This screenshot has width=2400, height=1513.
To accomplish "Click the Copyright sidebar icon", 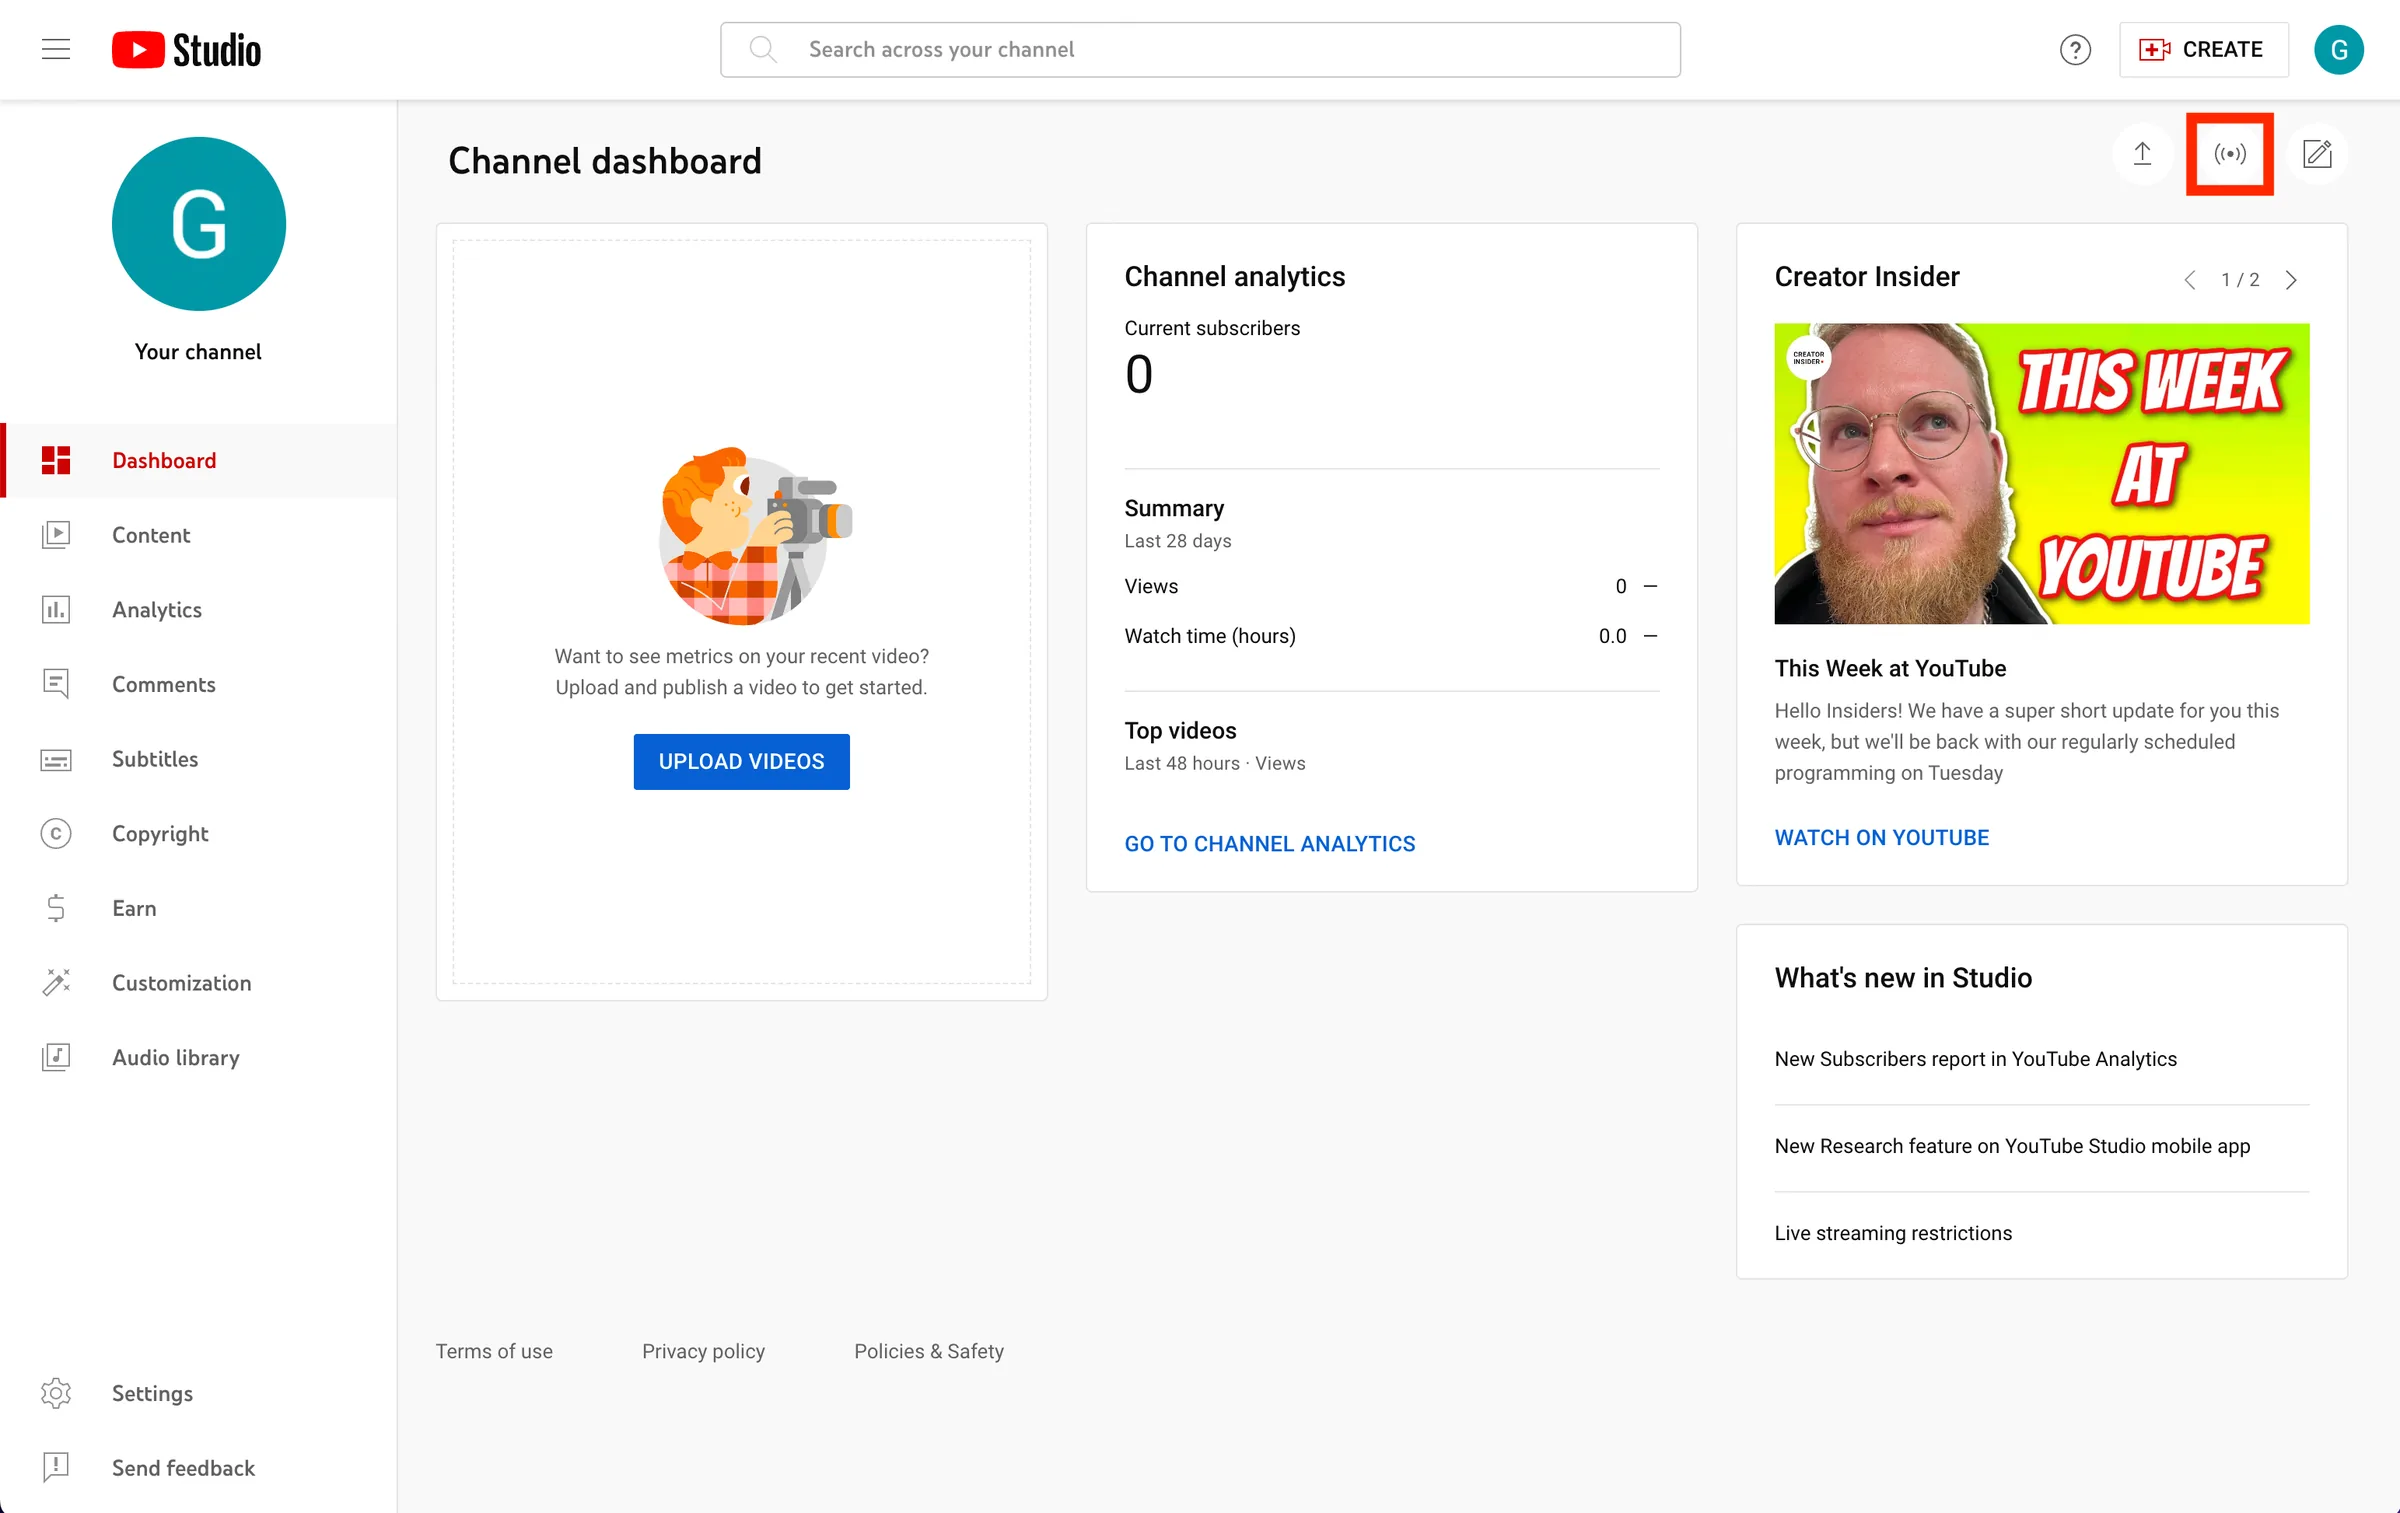I will point(56,833).
